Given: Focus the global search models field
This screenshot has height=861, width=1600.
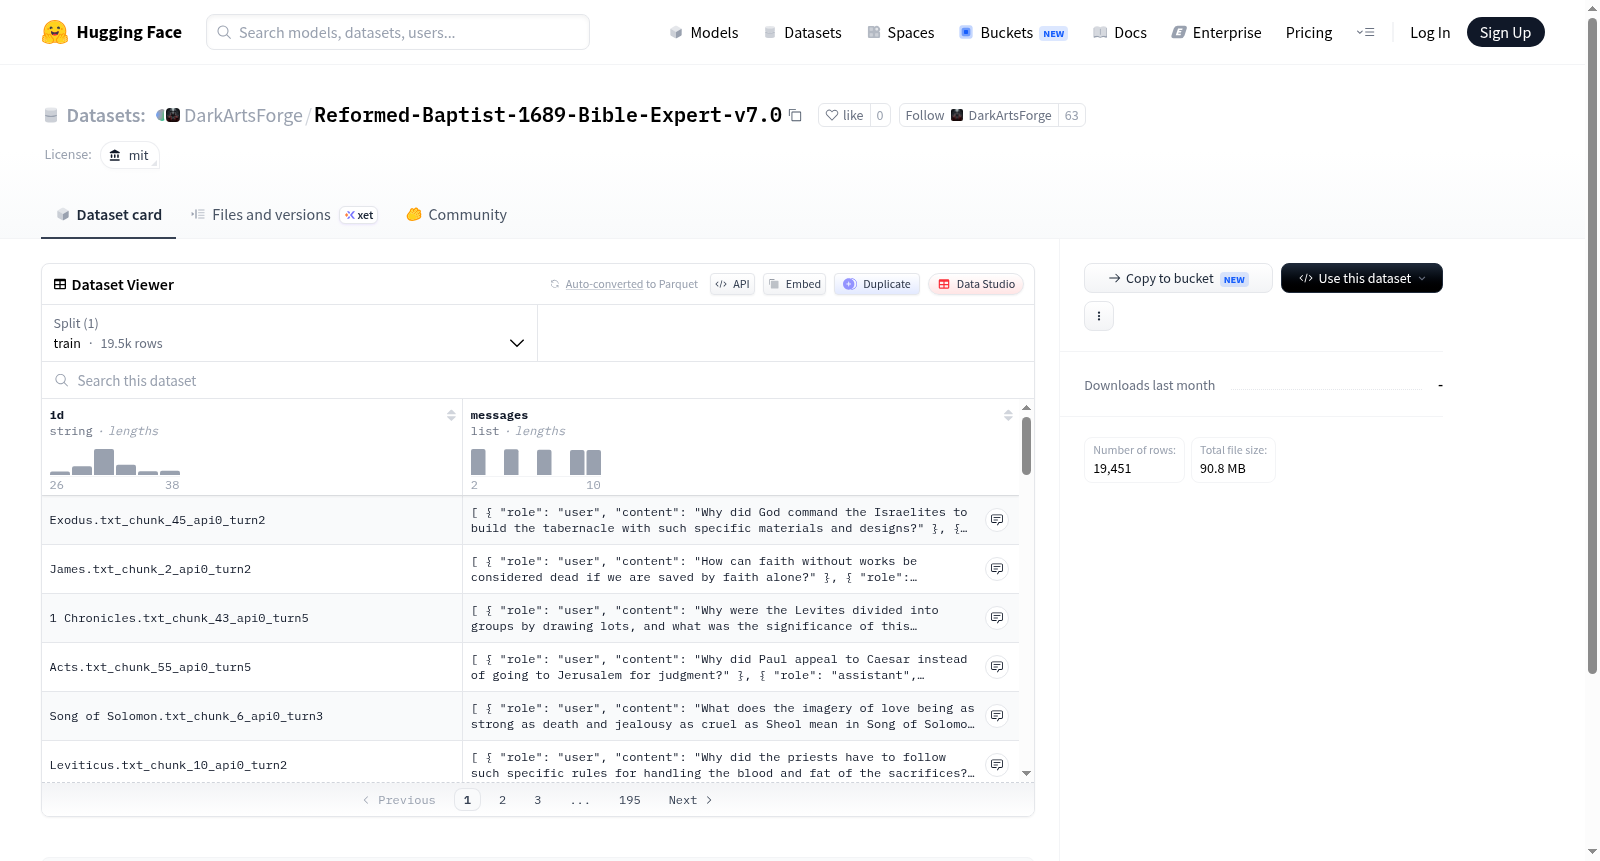Looking at the screenshot, I should point(398,32).
